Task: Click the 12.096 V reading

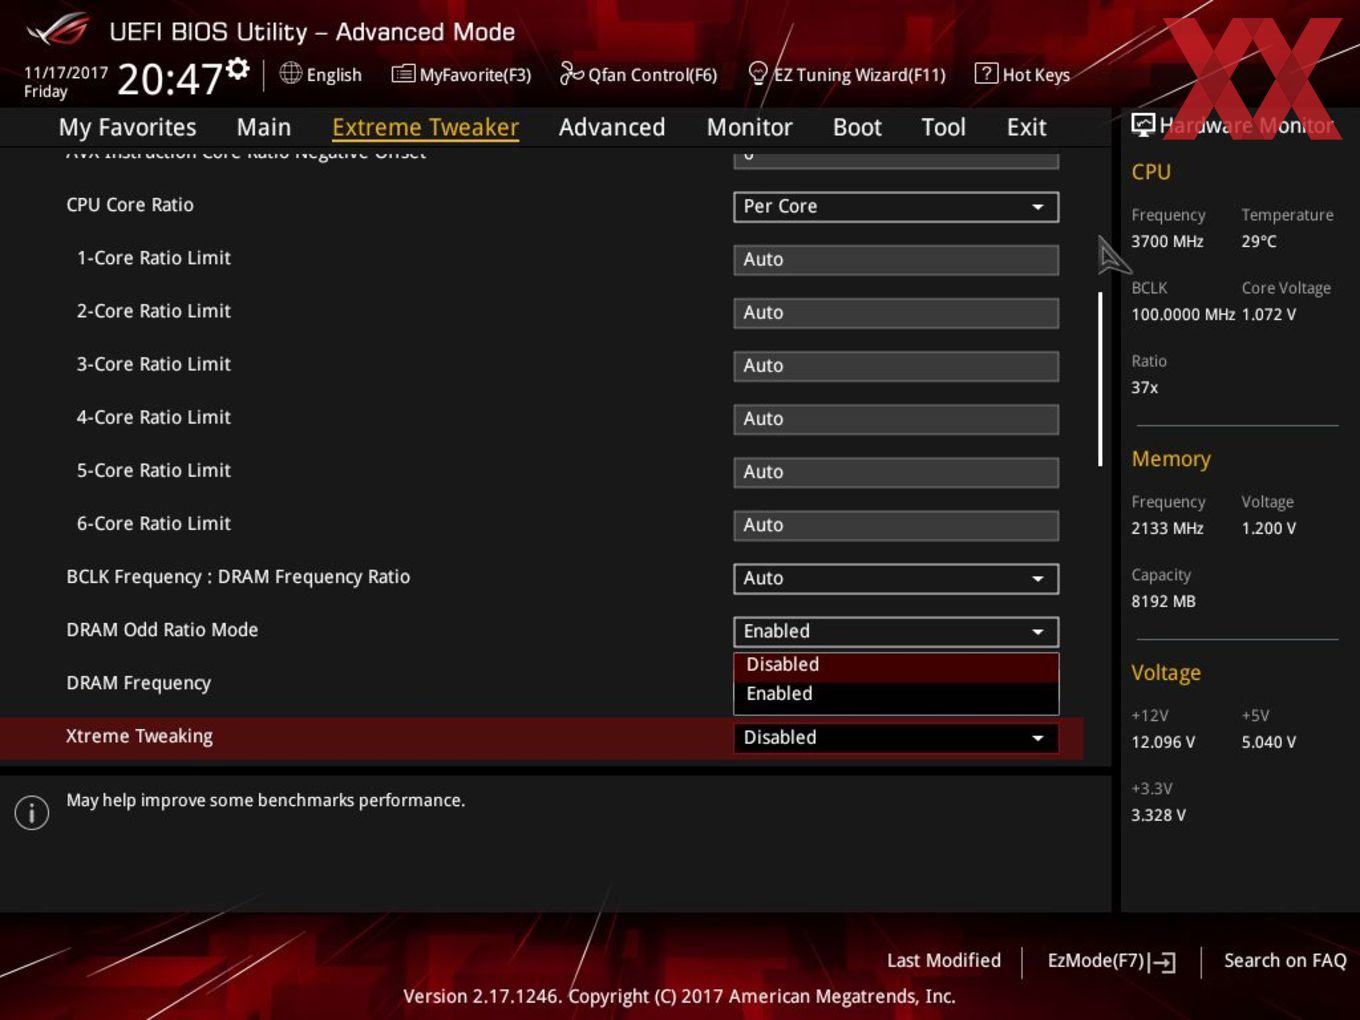Action: coord(1163,742)
